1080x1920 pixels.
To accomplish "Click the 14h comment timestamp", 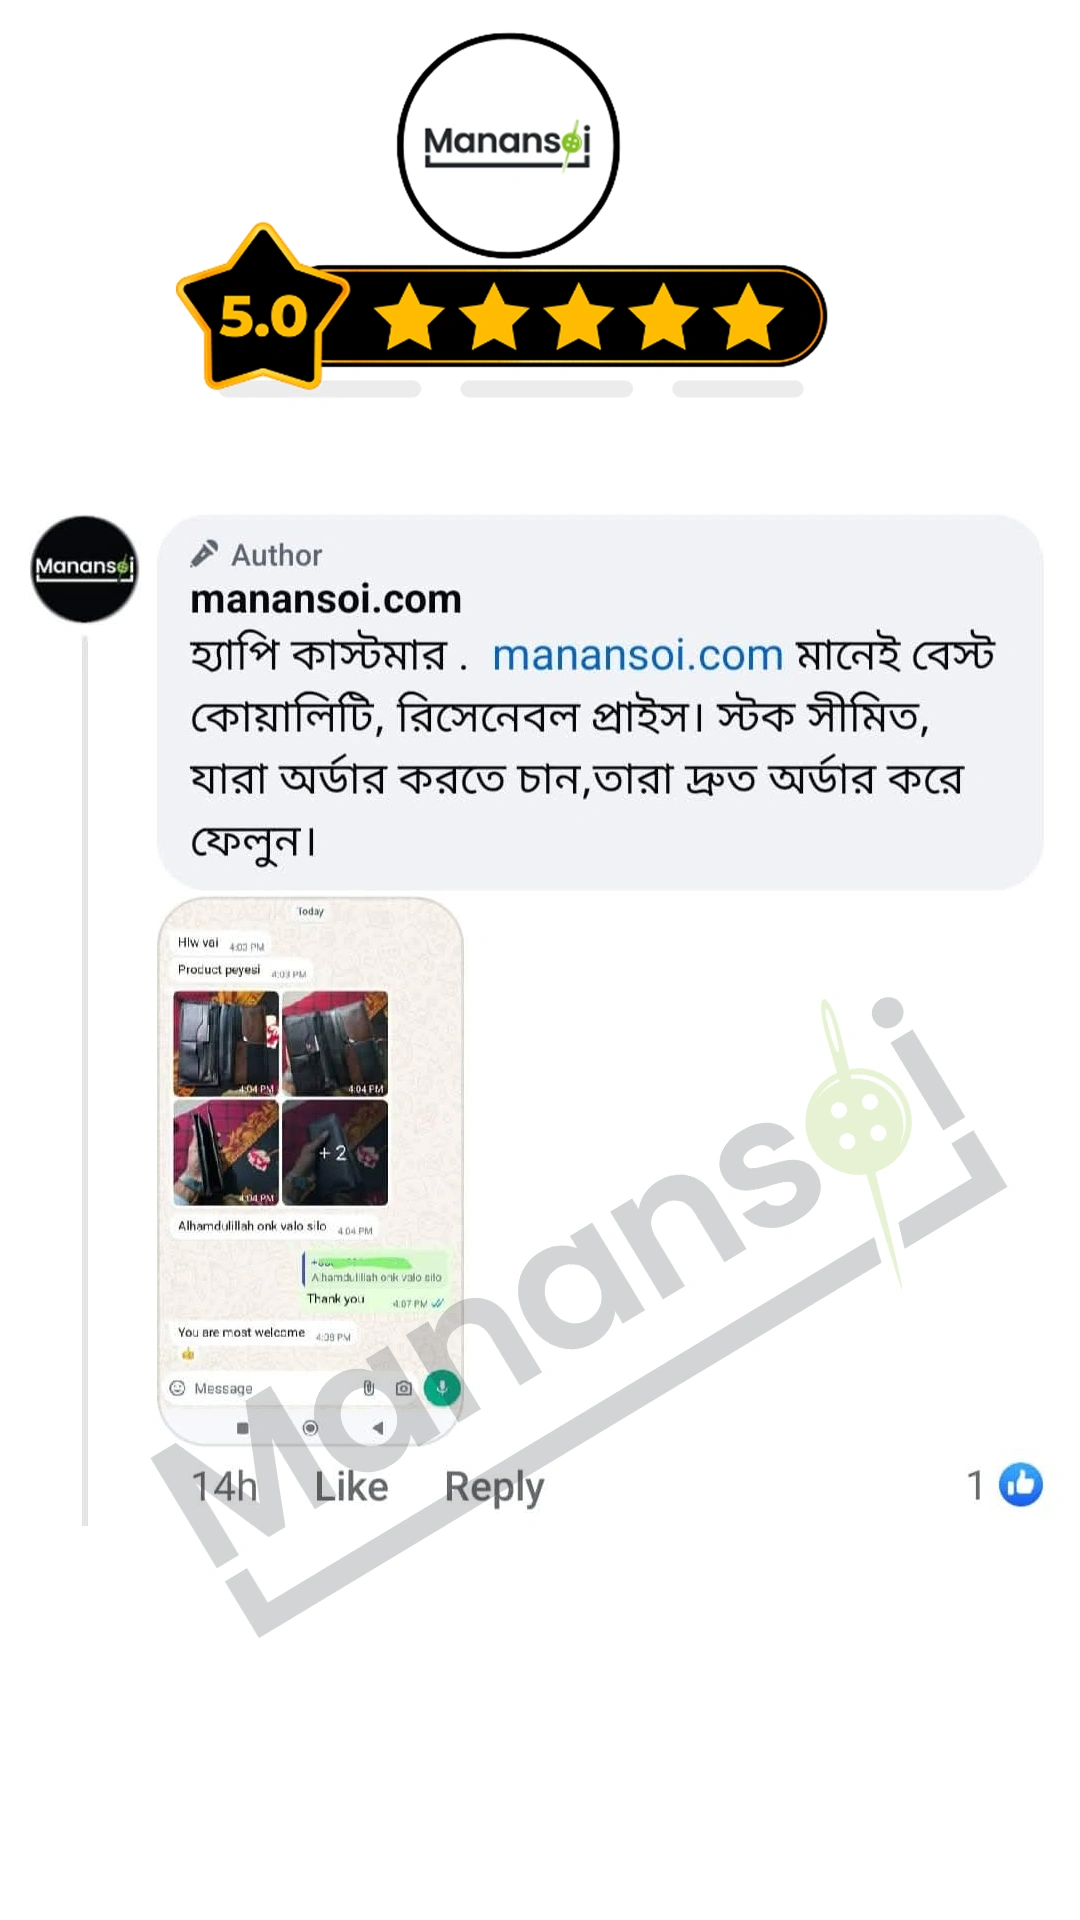I will point(224,1487).
